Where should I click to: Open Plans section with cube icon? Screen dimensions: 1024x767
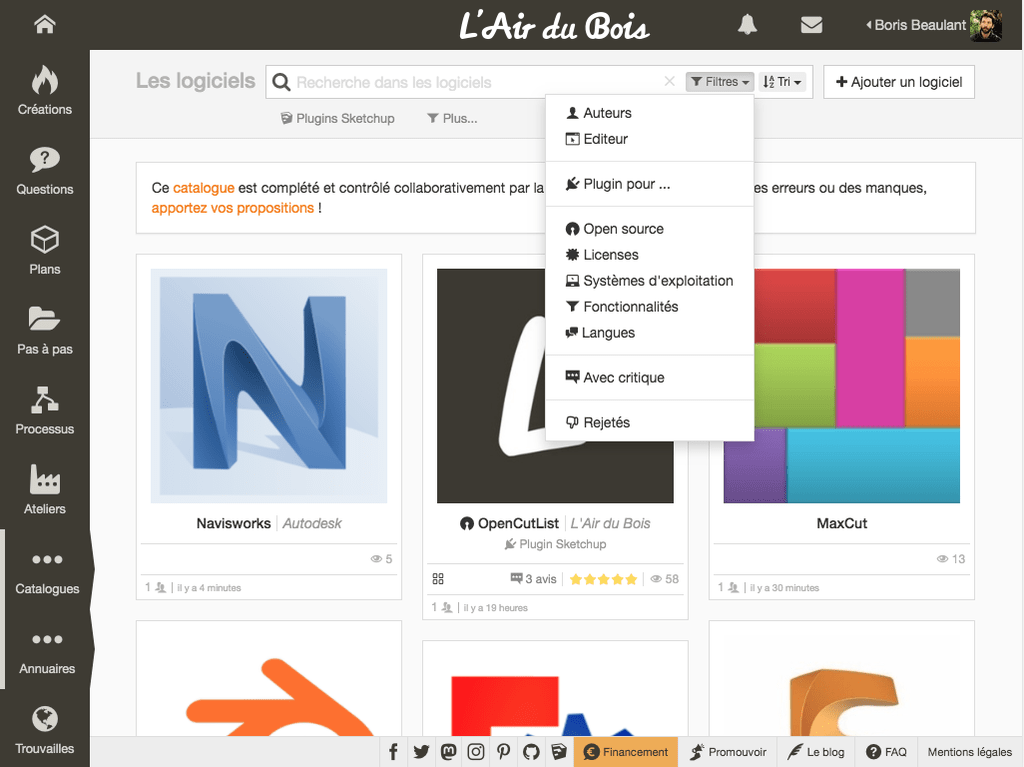44,250
